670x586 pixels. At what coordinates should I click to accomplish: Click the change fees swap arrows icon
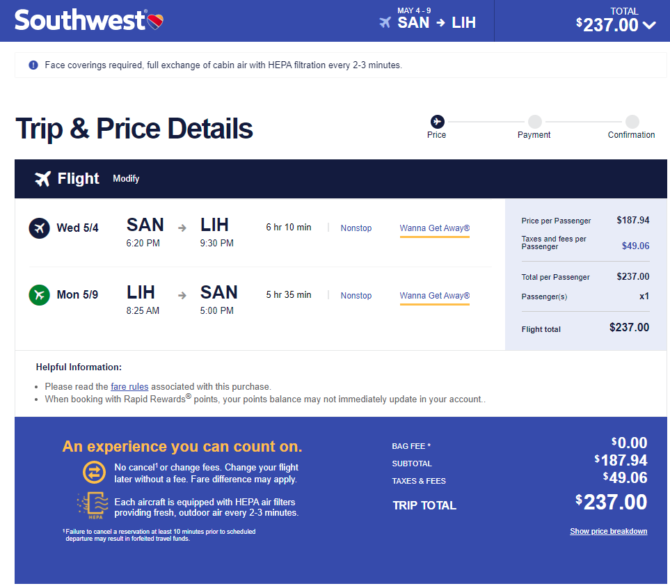tap(94, 472)
